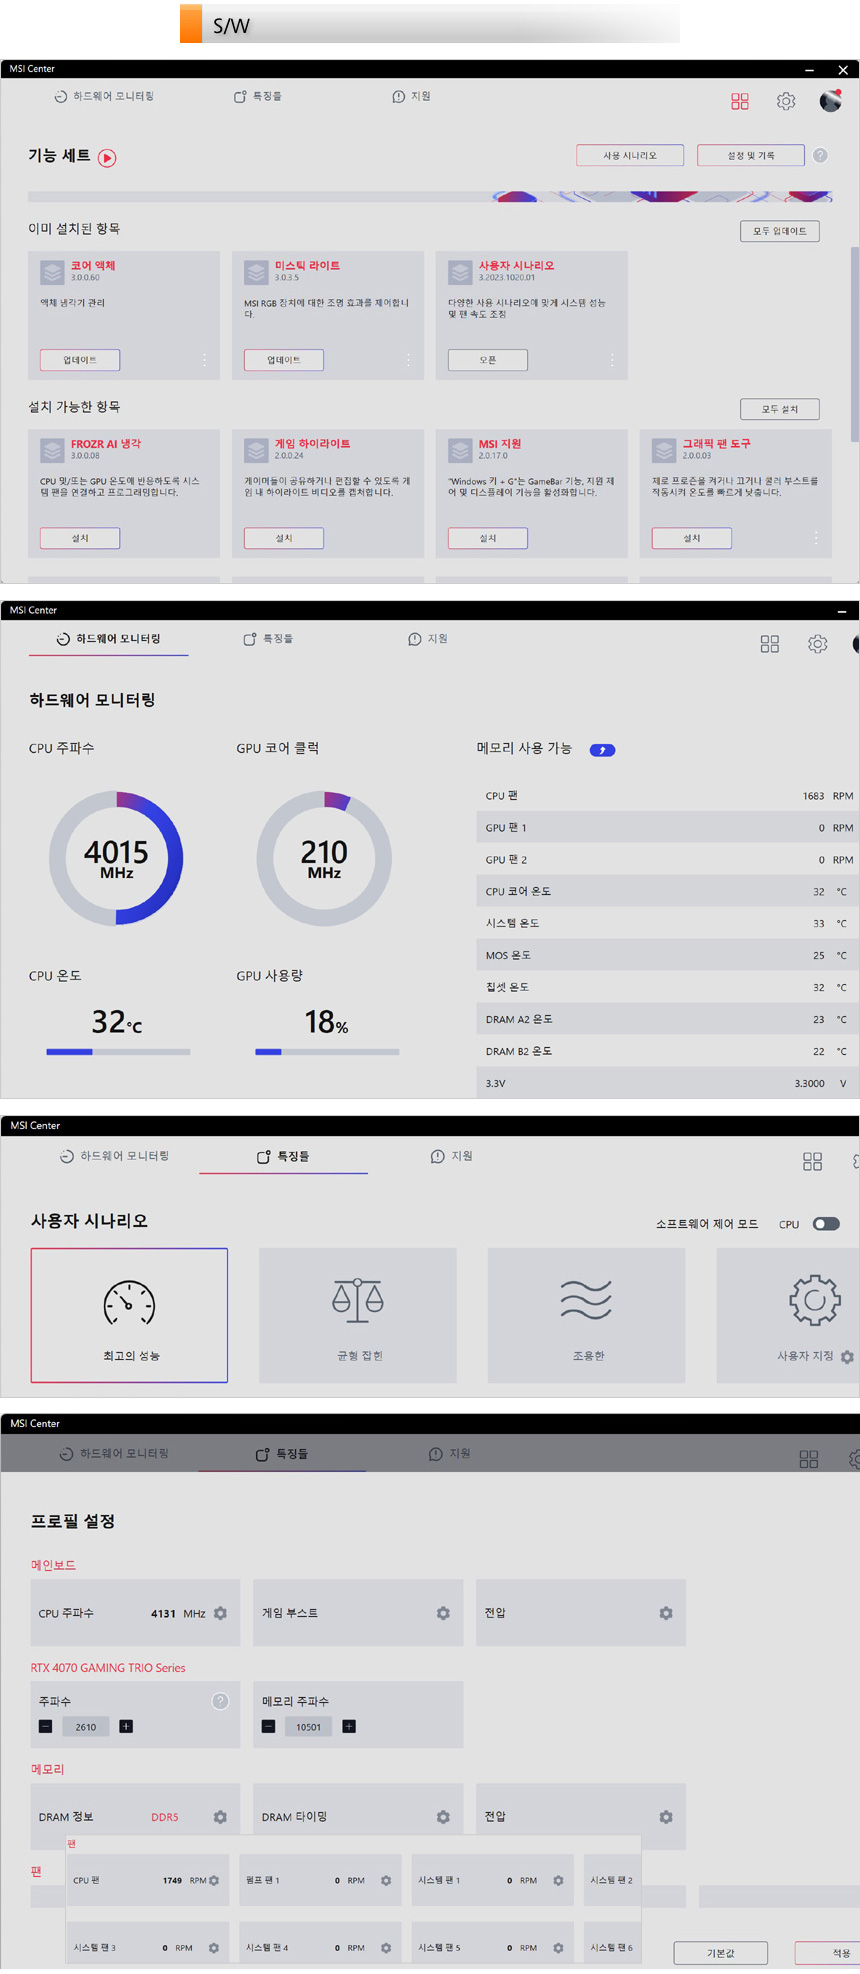This screenshot has width=860, height=1974.
Task: Select the 균형 잡힌 balance scale scenario
Action: coord(358,1315)
